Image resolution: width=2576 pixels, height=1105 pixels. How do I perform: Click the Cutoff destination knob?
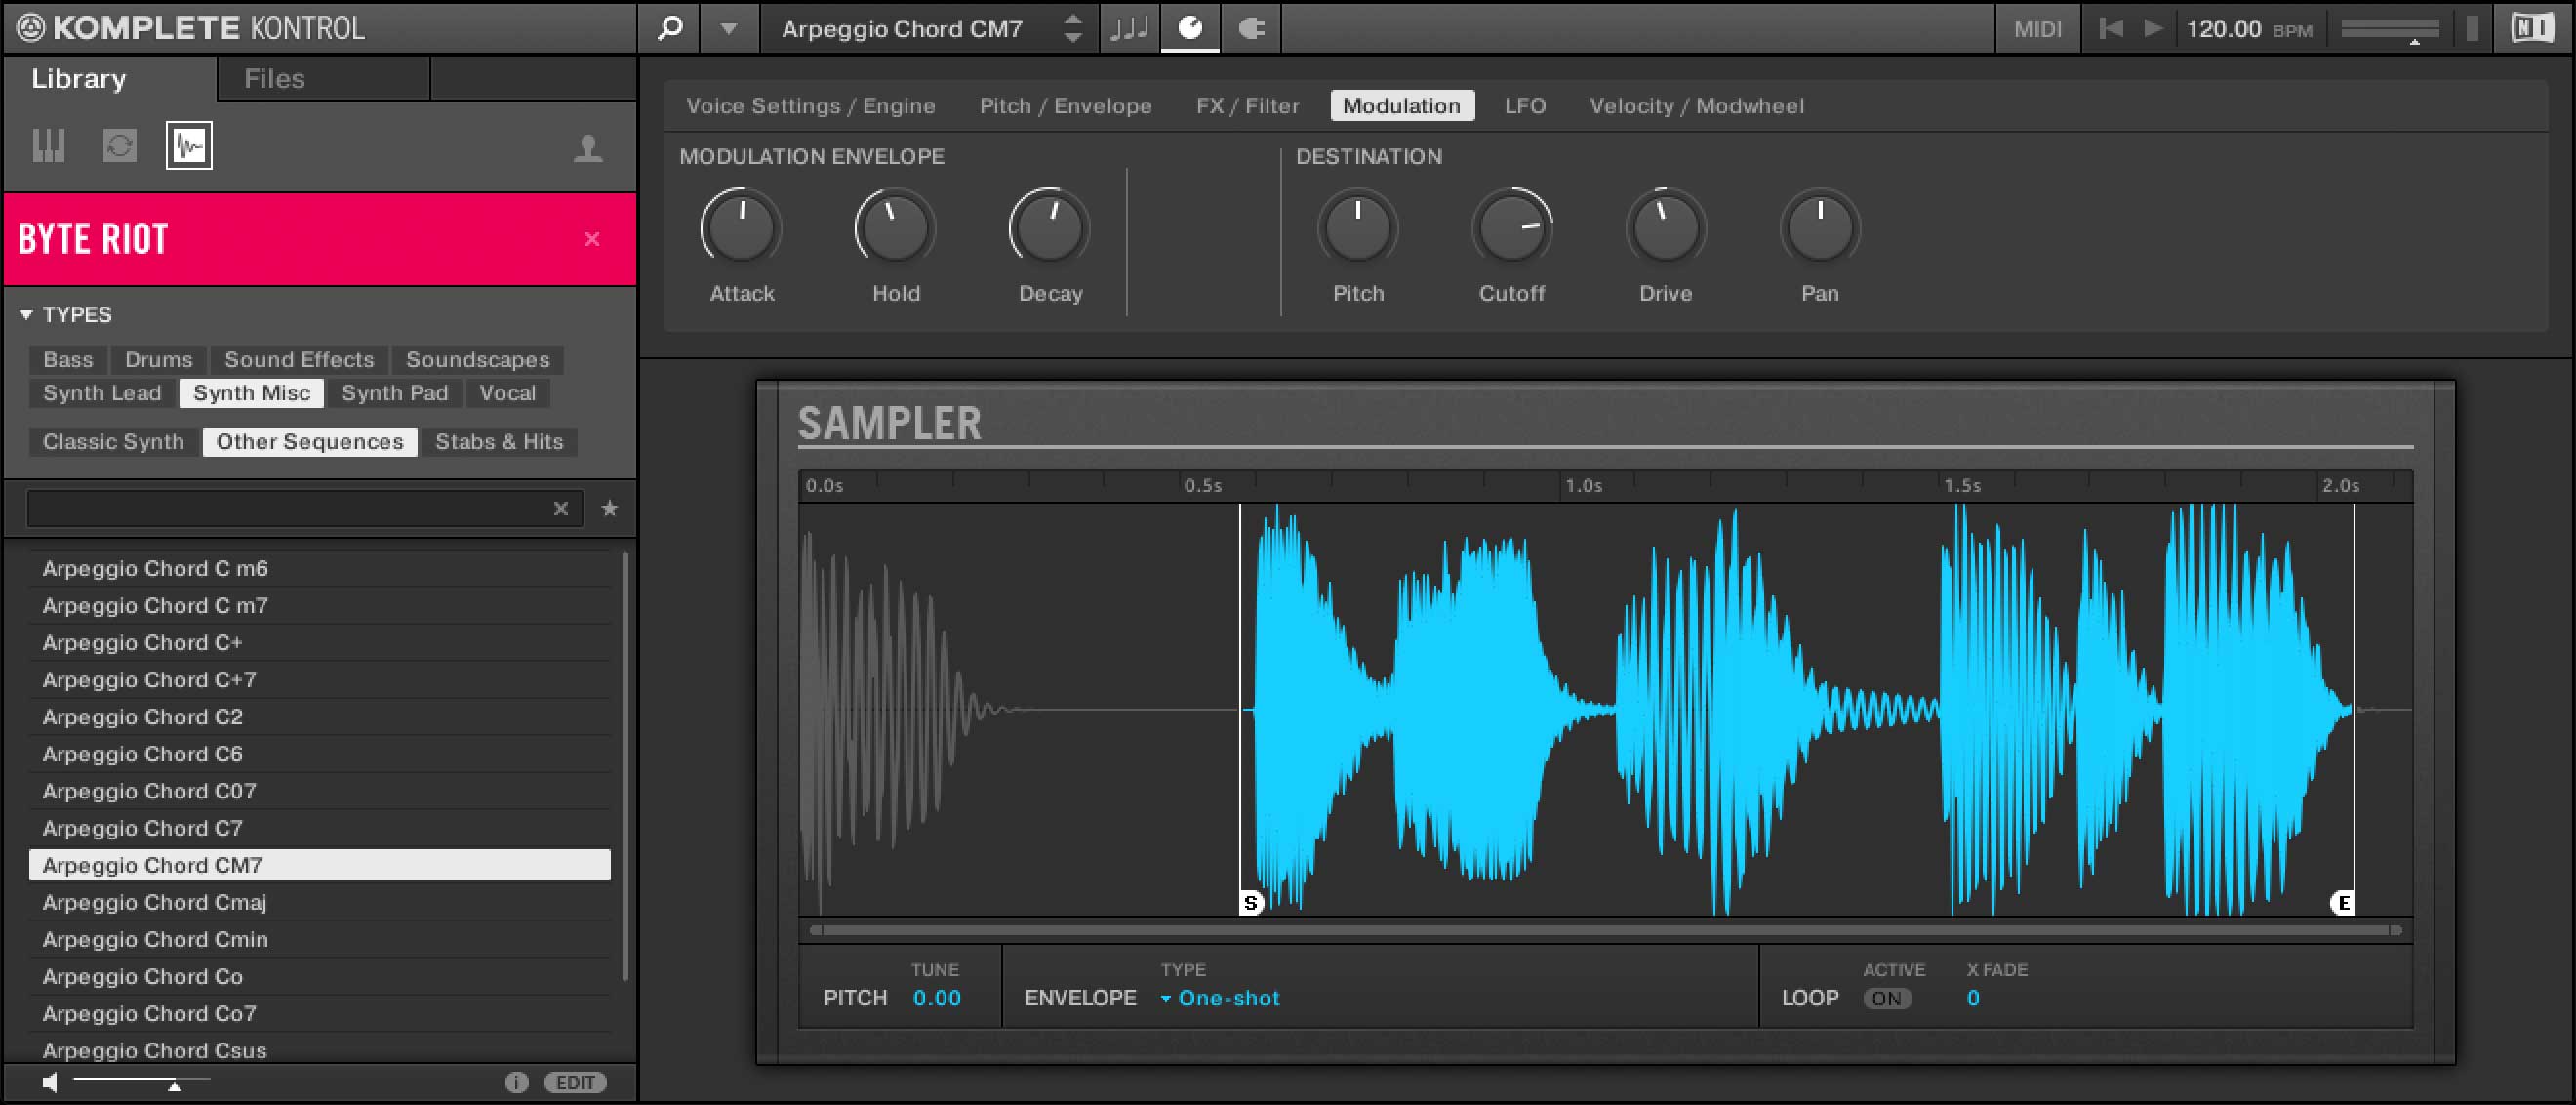(1511, 227)
